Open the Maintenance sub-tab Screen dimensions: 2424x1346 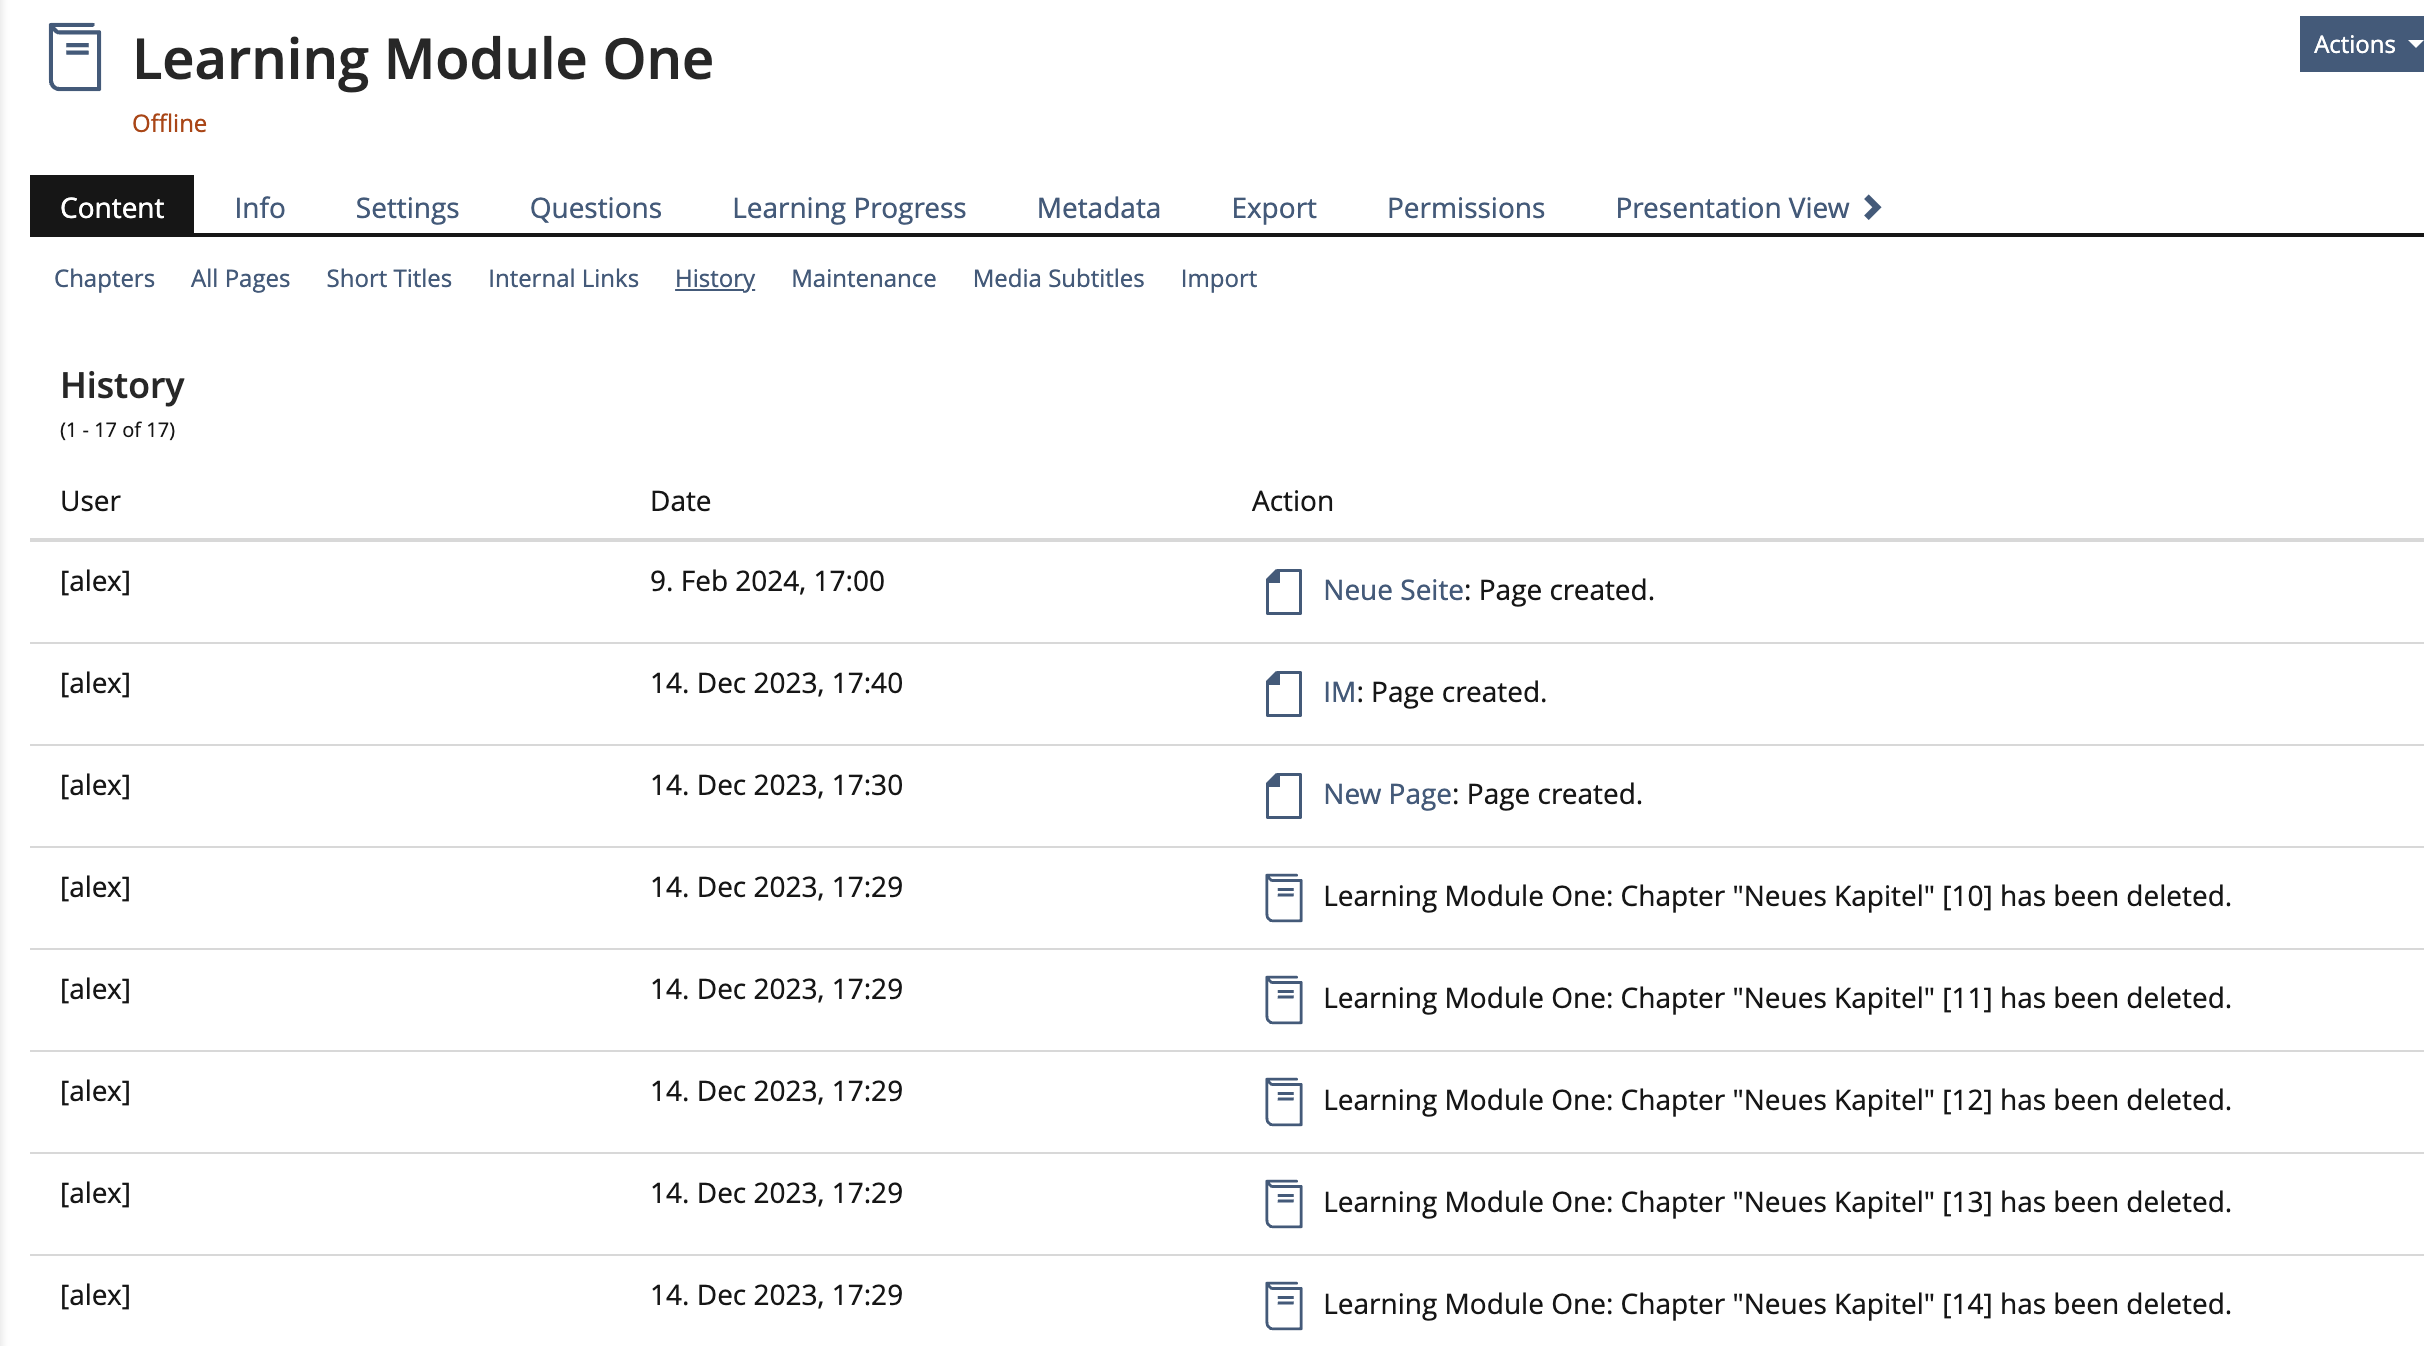pyautogui.click(x=863, y=278)
